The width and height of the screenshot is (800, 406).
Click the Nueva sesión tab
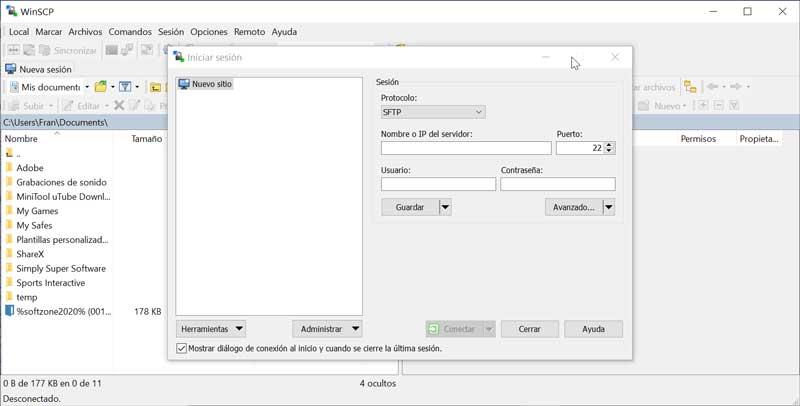click(39, 69)
